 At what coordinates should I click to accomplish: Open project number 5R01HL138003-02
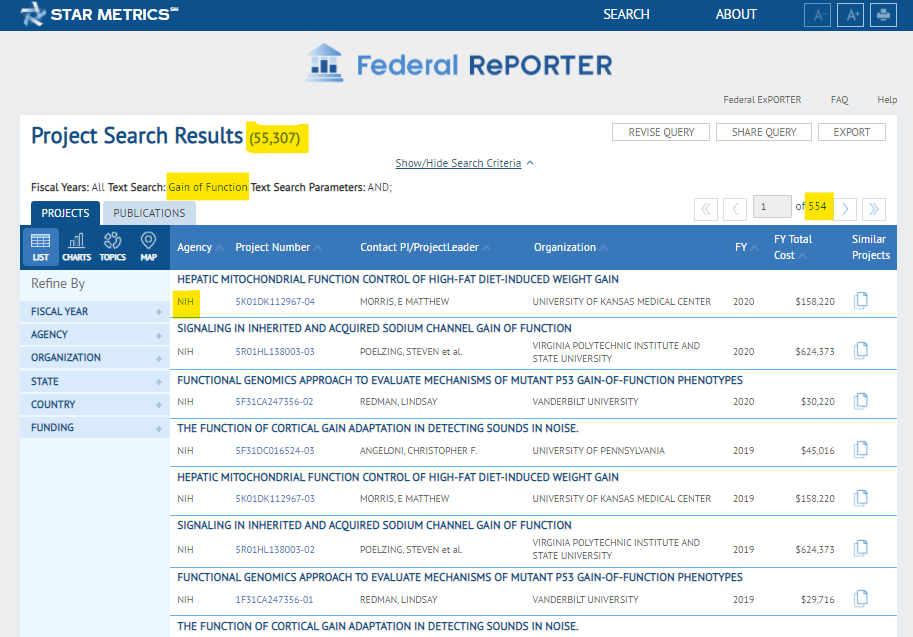tap(275, 550)
